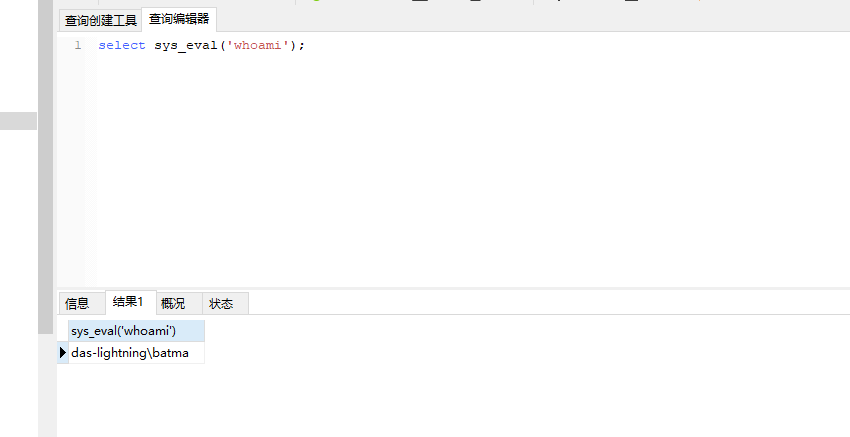
Task: Switch to the 查询创建工具 tab
Action: tap(100, 21)
